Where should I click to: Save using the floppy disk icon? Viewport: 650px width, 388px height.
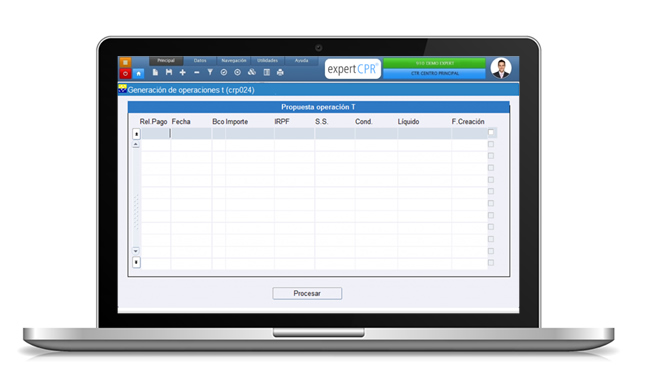(x=169, y=72)
